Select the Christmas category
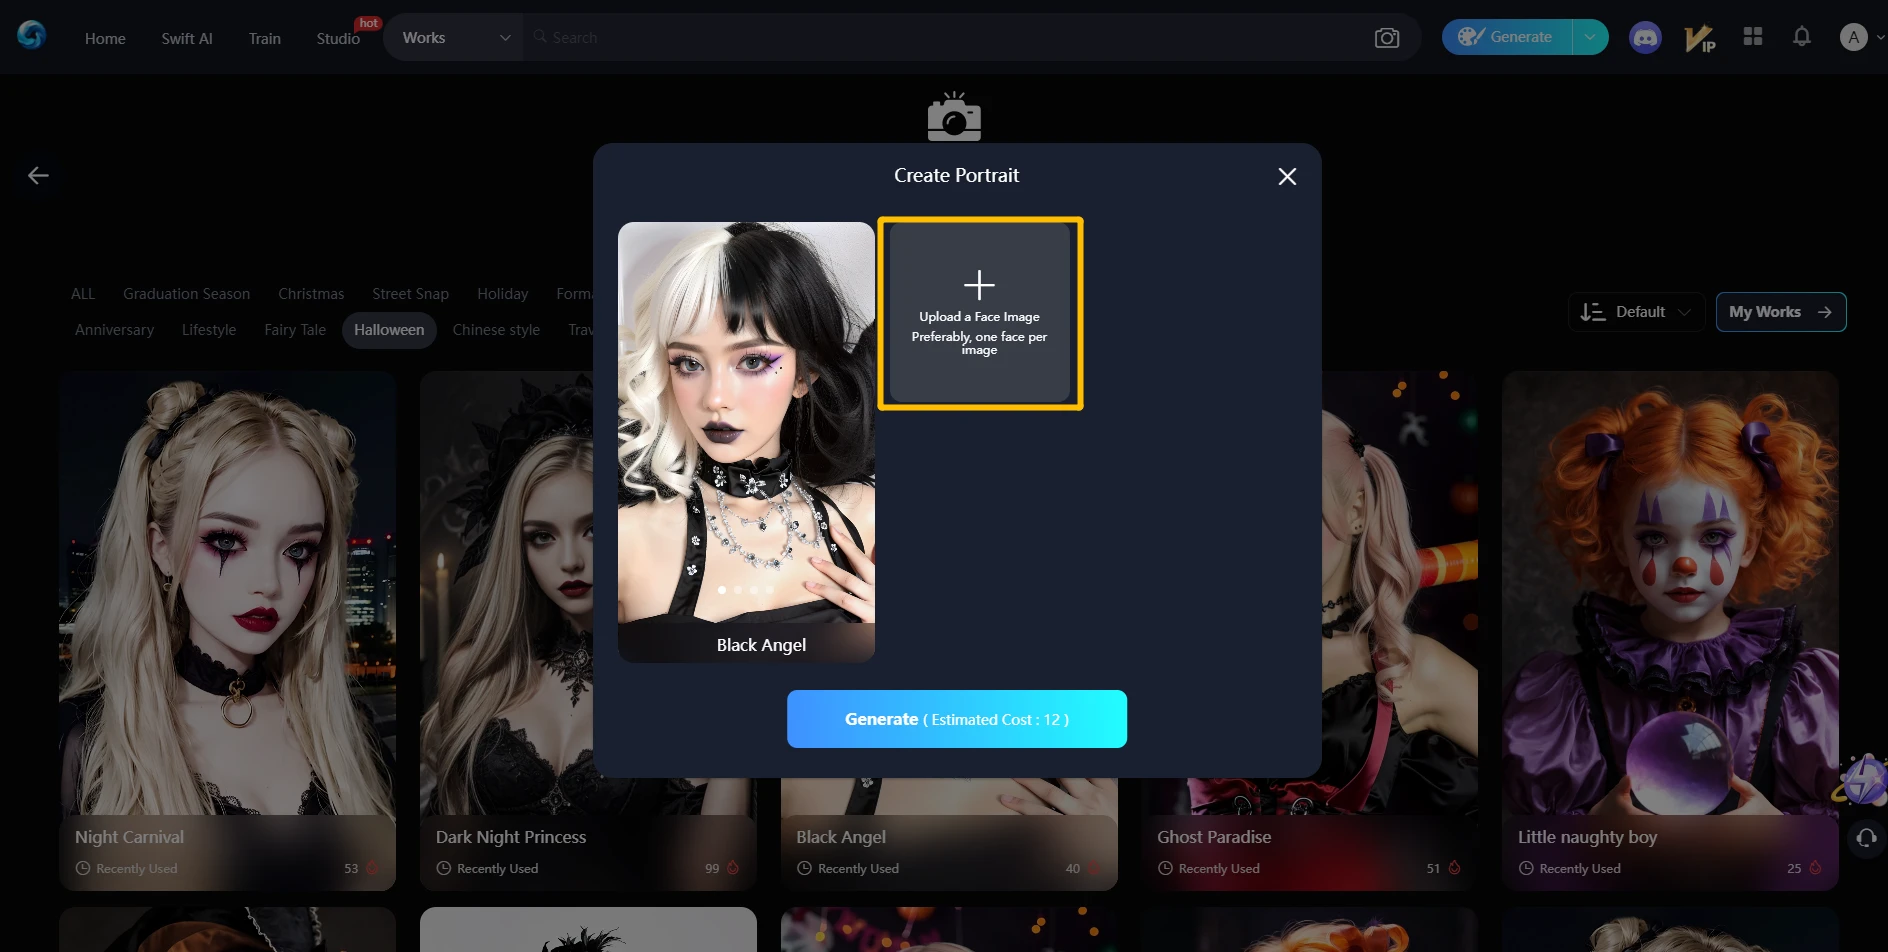Screen dimensions: 1888x952 tap(311, 294)
